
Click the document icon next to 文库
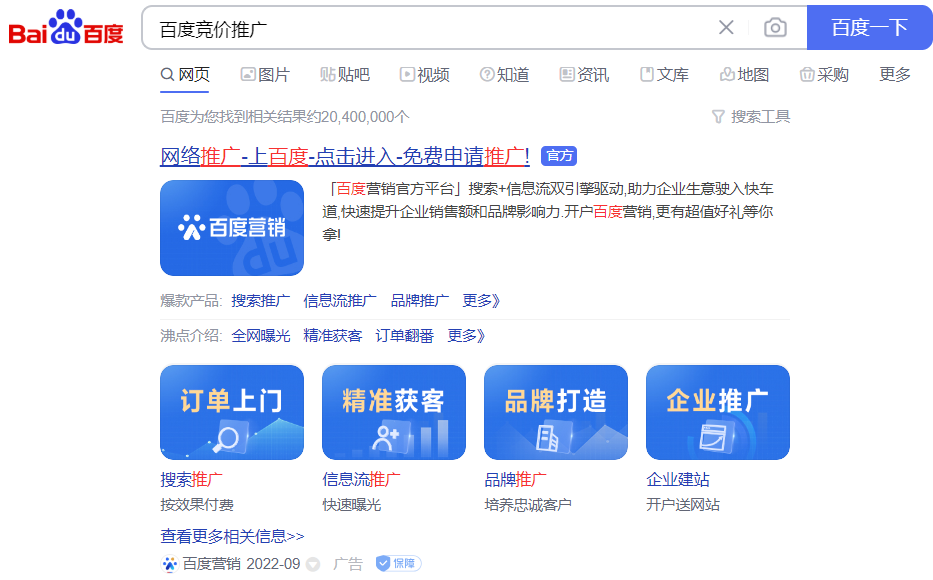(x=646, y=75)
